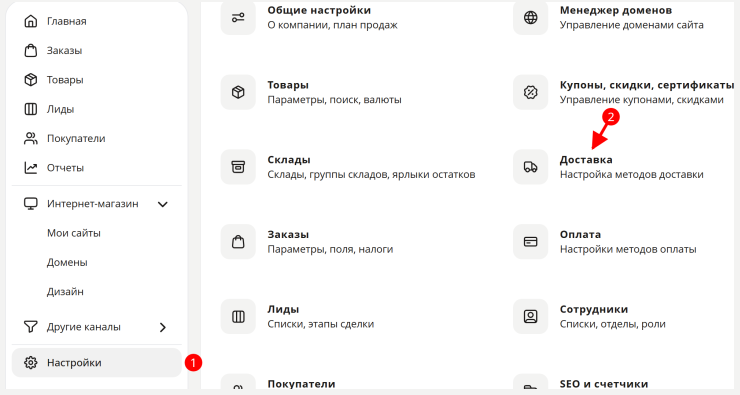Screen dimensions: 740x395
Task: Click the box icon beside sidebar Товары
Action: [31, 80]
